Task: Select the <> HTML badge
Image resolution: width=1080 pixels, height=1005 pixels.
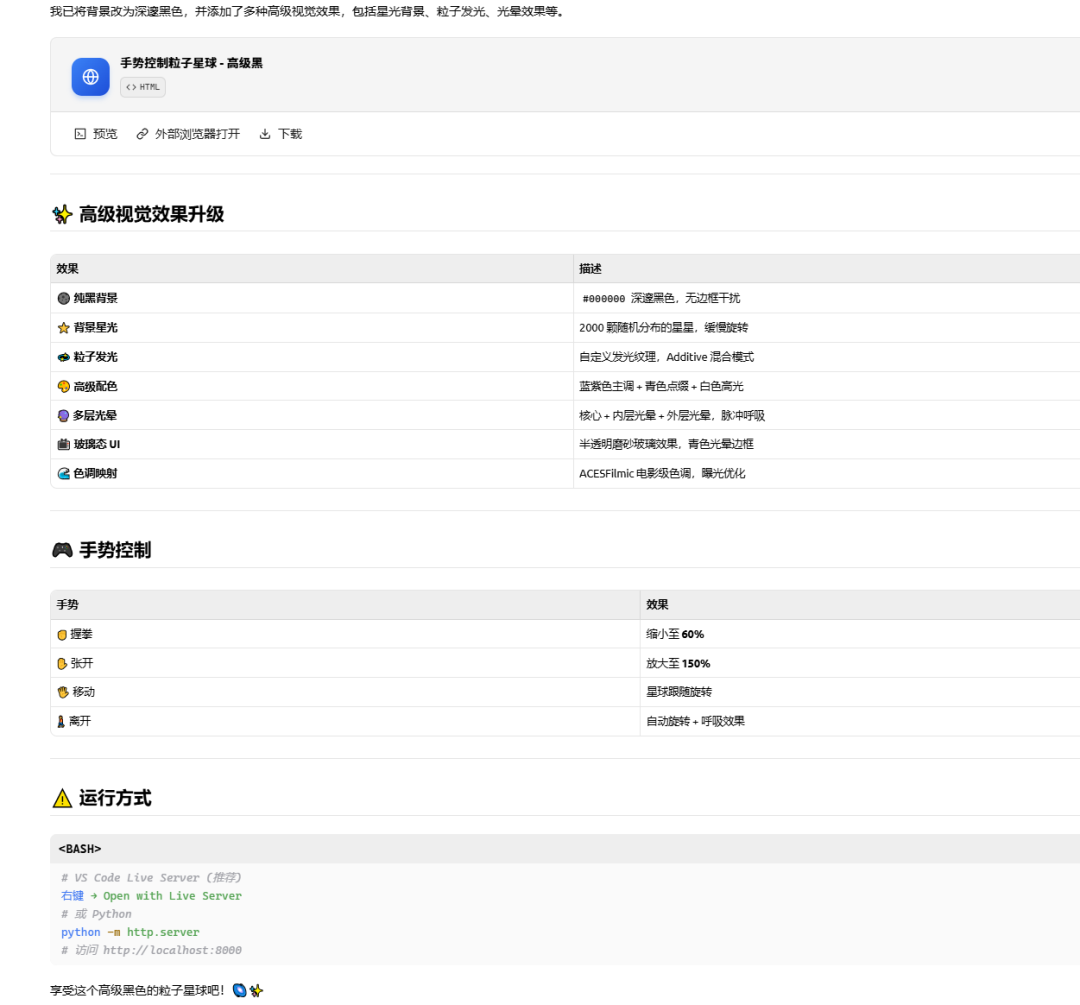Action: [x=144, y=87]
